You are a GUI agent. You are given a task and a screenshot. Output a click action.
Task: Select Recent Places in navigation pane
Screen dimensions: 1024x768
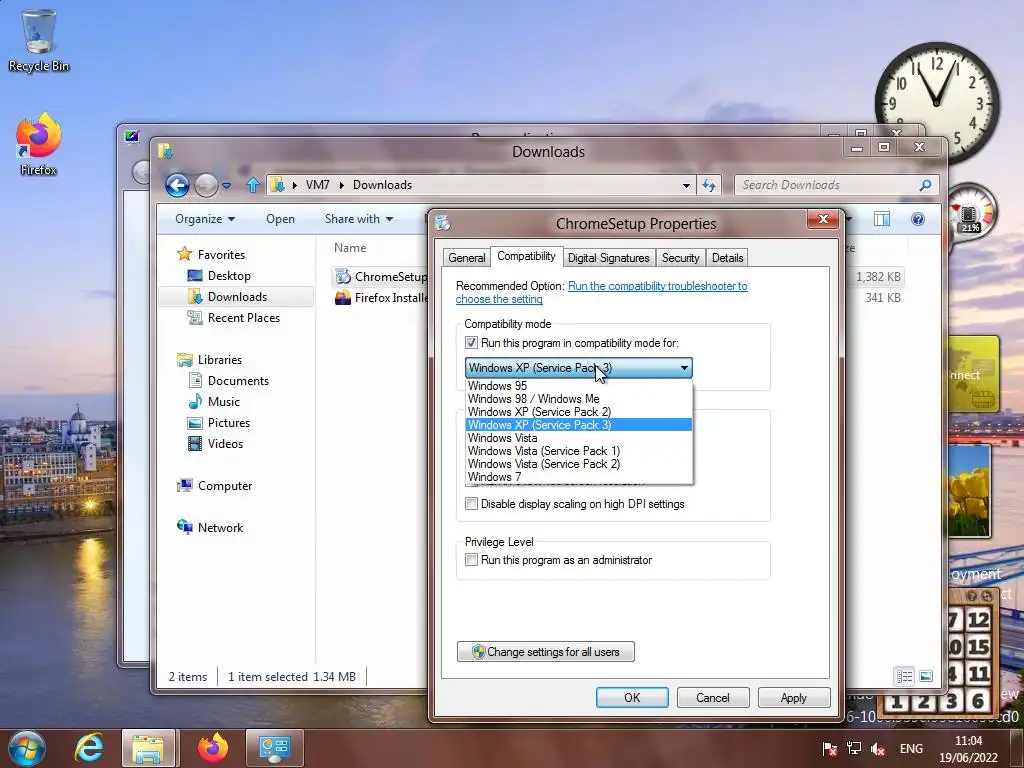(x=243, y=318)
